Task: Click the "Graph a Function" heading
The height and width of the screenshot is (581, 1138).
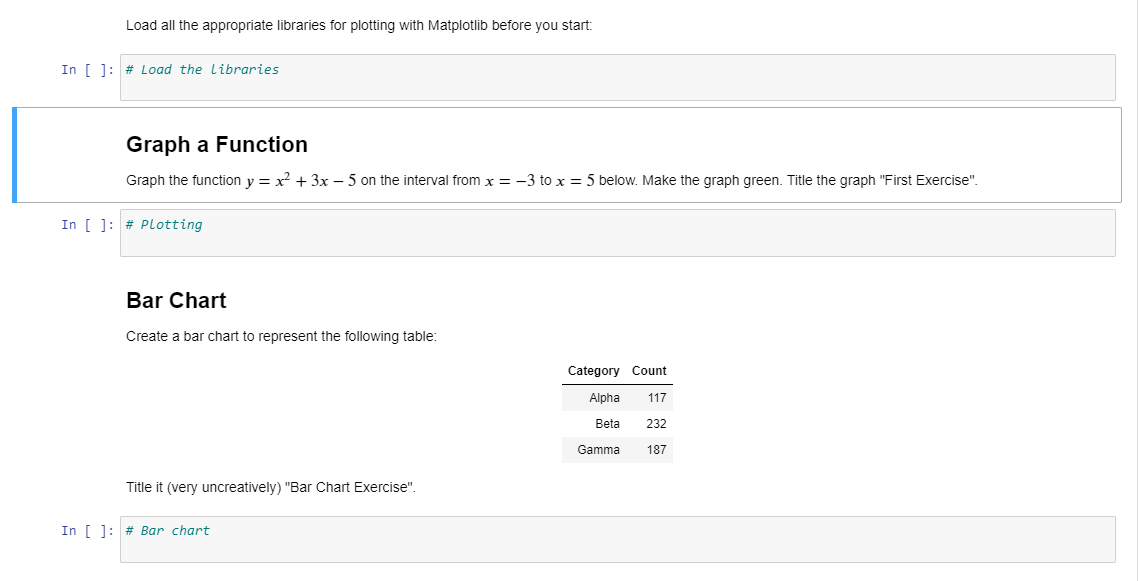Action: point(217,144)
